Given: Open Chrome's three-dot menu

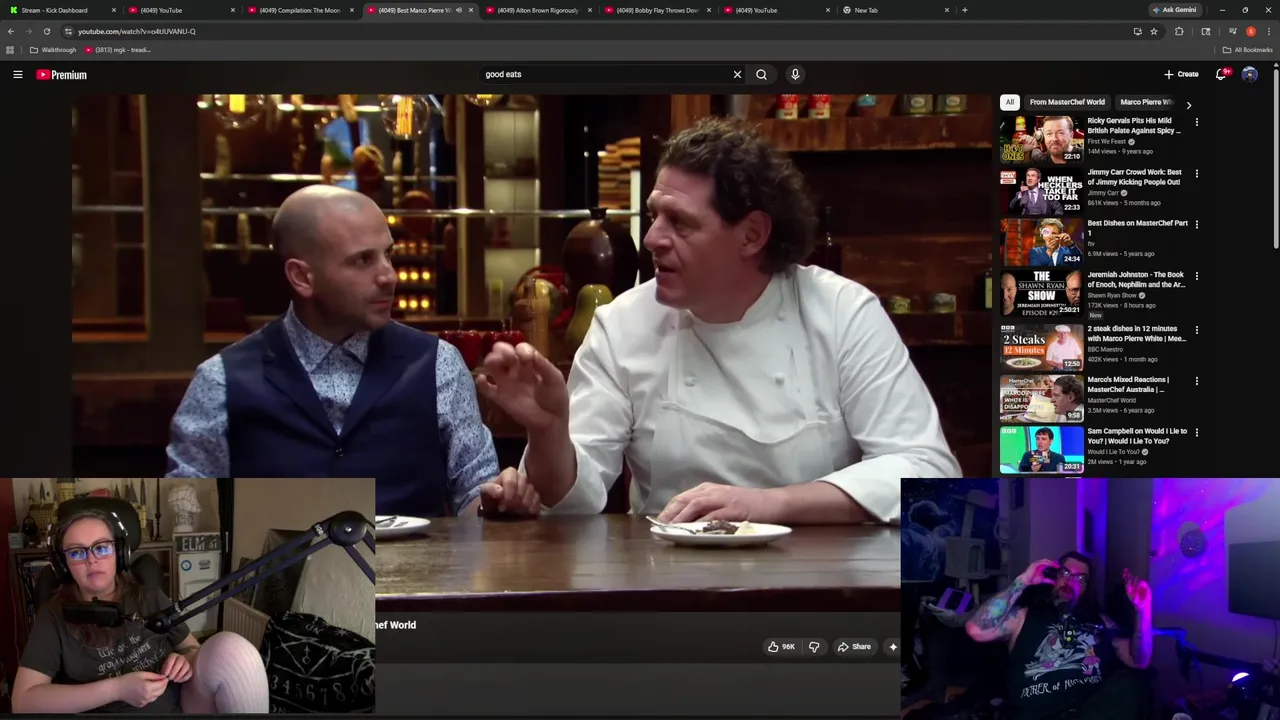Looking at the screenshot, I should (x=1268, y=31).
